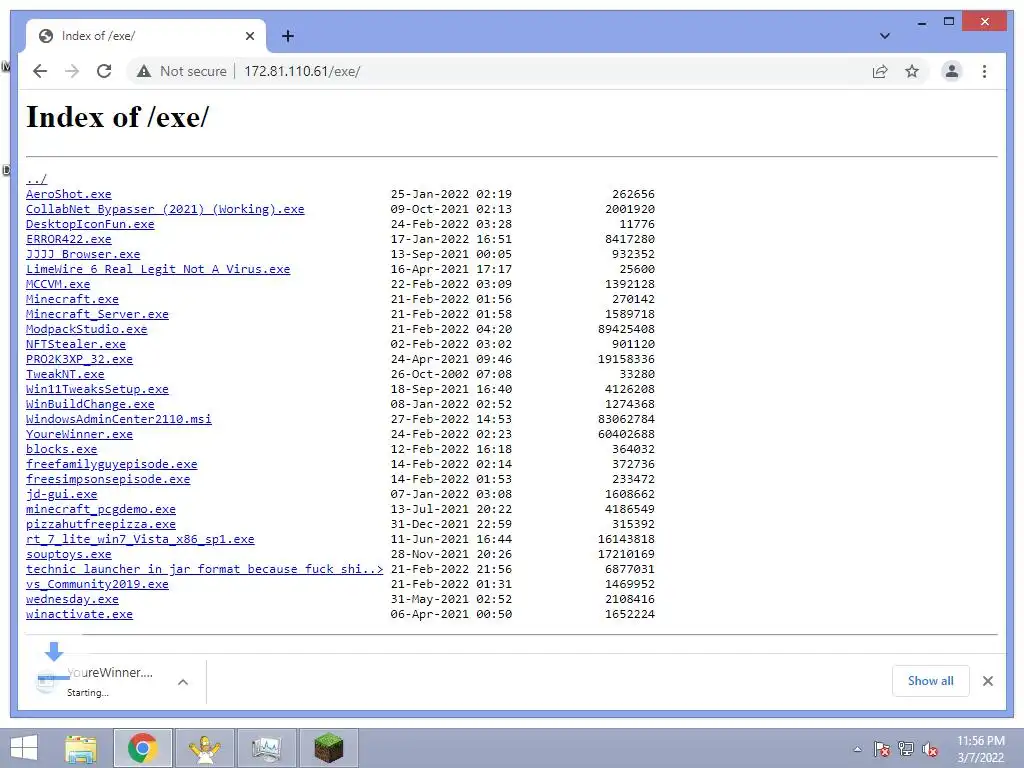
Task: Click blocks.exe link
Action: coord(61,449)
